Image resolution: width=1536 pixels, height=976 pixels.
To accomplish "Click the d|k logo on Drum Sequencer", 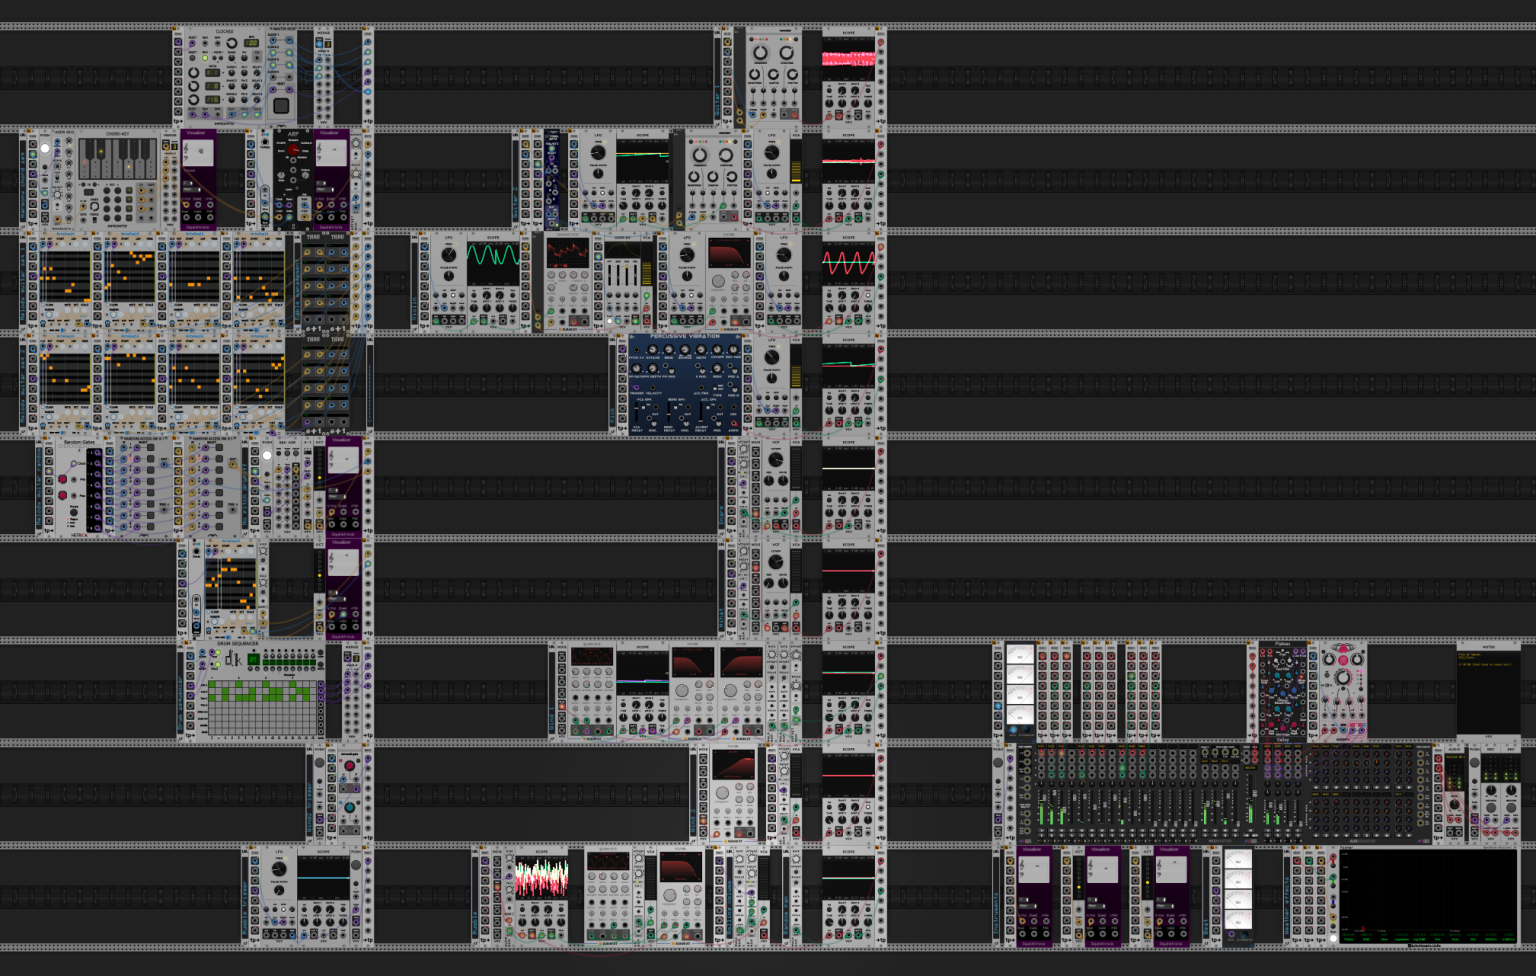I will [232, 659].
